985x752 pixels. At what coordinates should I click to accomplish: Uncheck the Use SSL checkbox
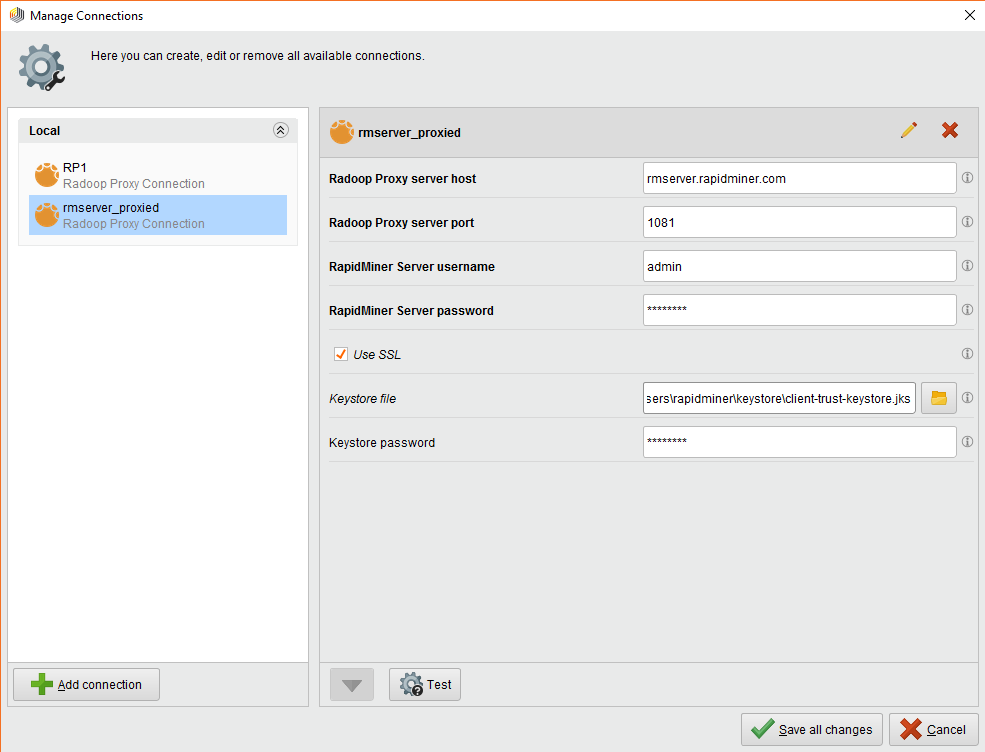(x=341, y=354)
